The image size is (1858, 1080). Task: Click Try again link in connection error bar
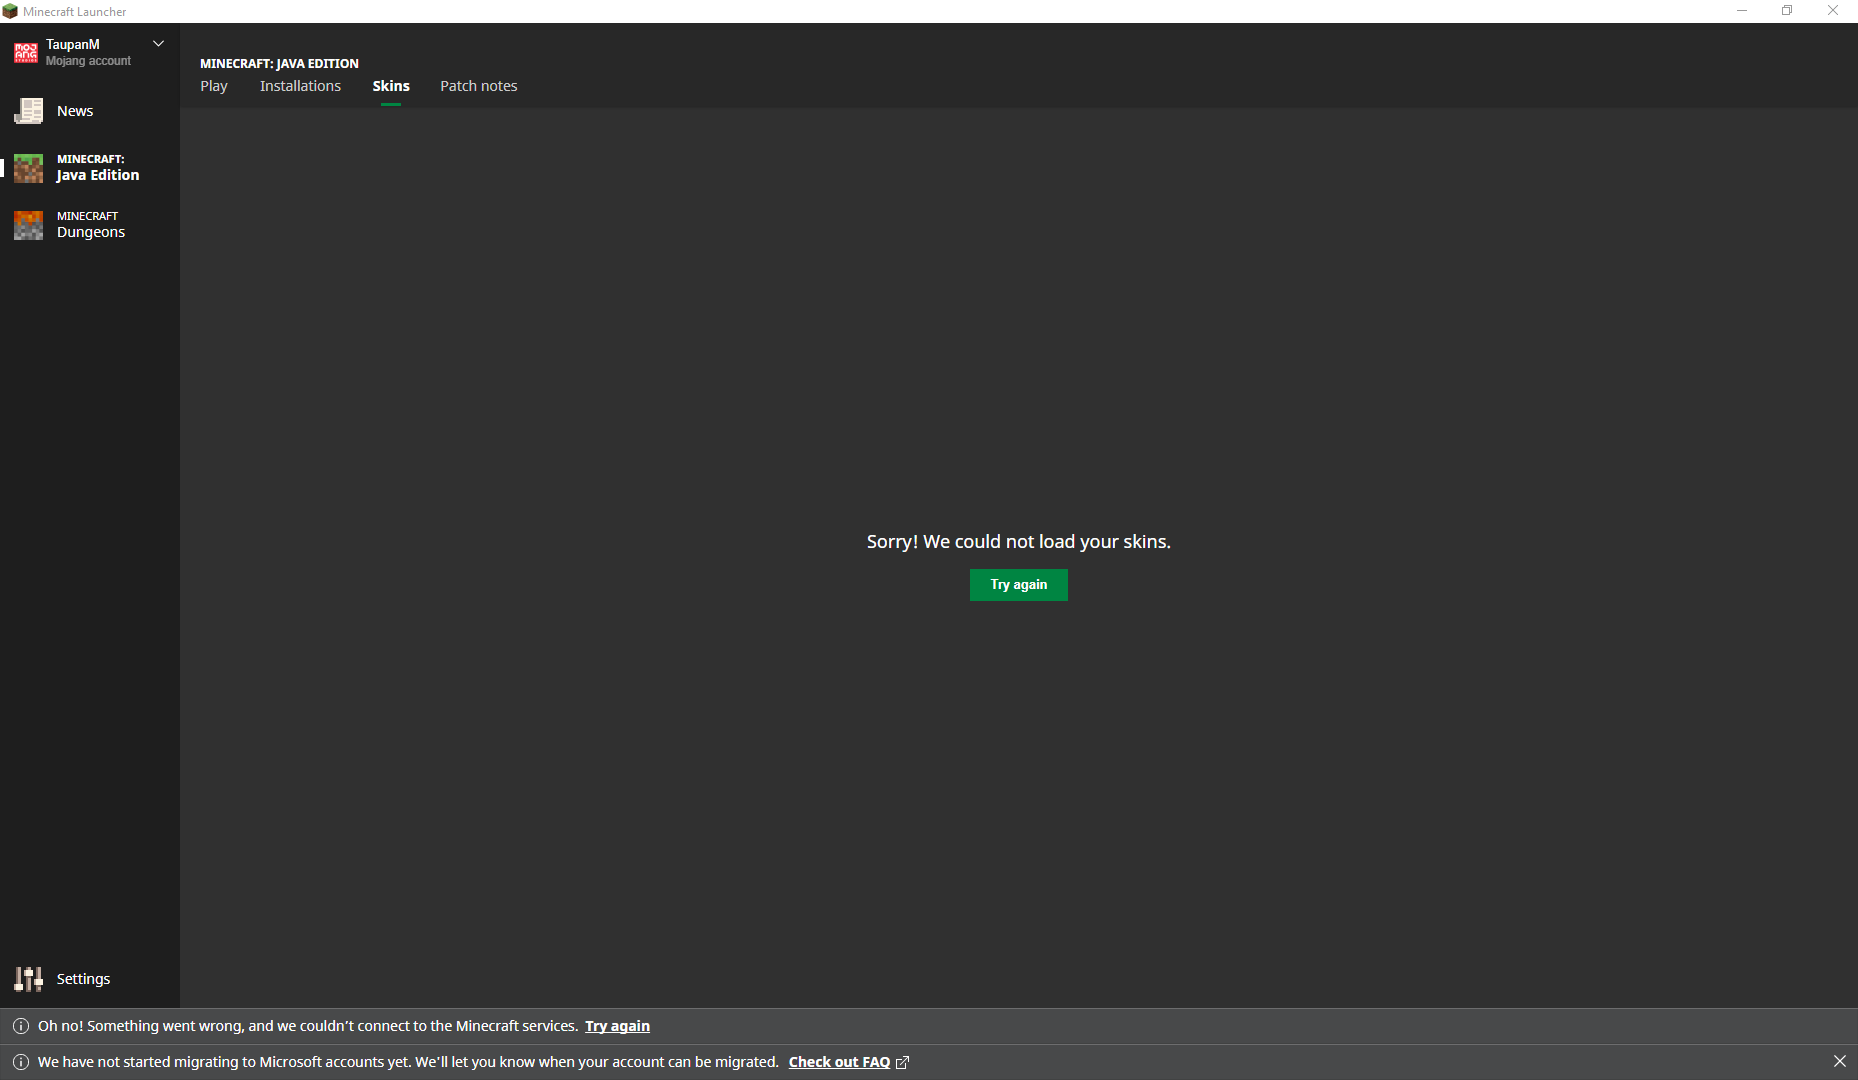[617, 1026]
